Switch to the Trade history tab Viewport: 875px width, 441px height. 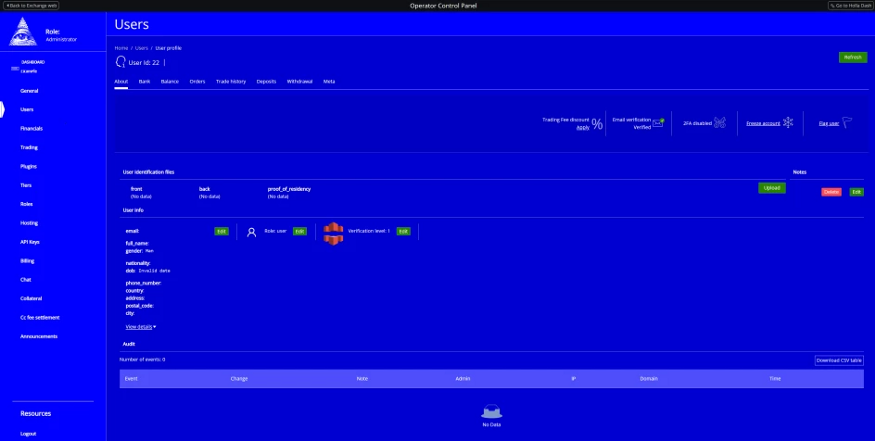coord(231,81)
